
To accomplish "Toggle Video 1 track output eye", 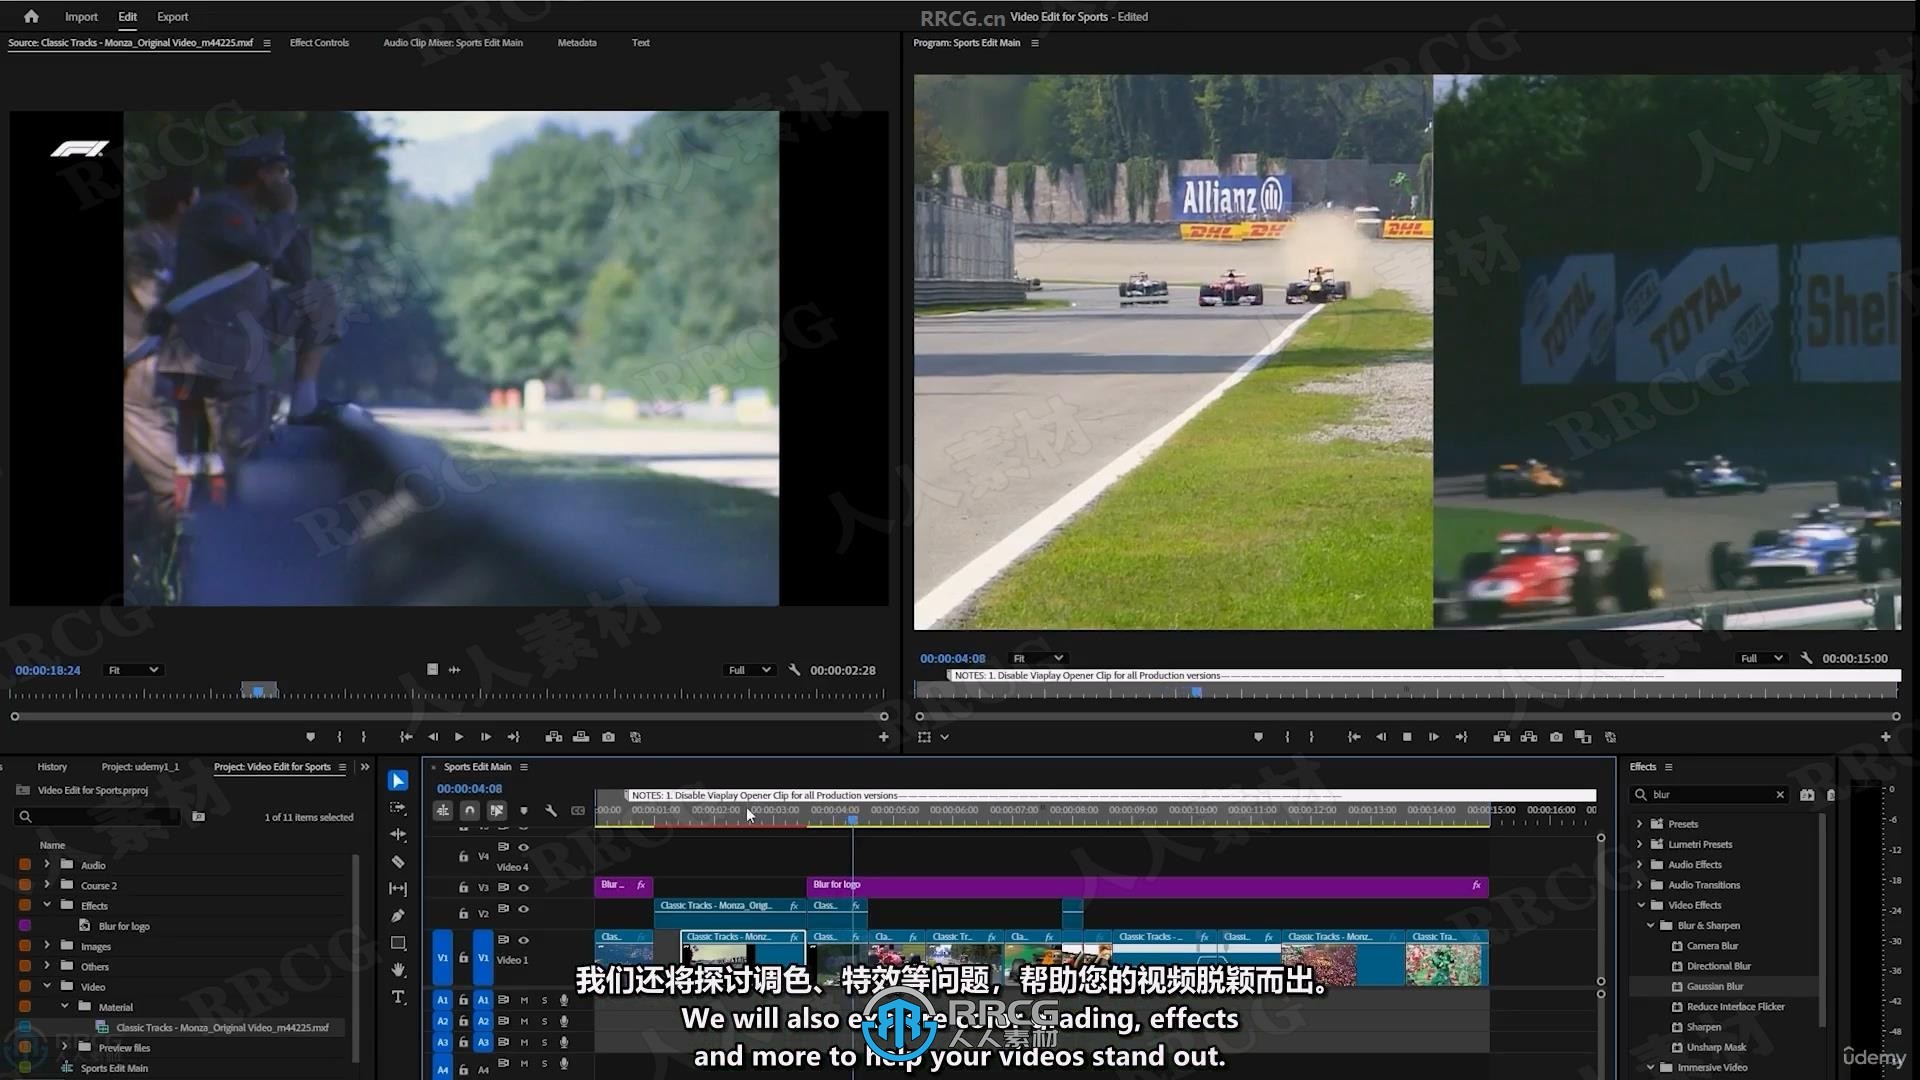I will [x=523, y=940].
